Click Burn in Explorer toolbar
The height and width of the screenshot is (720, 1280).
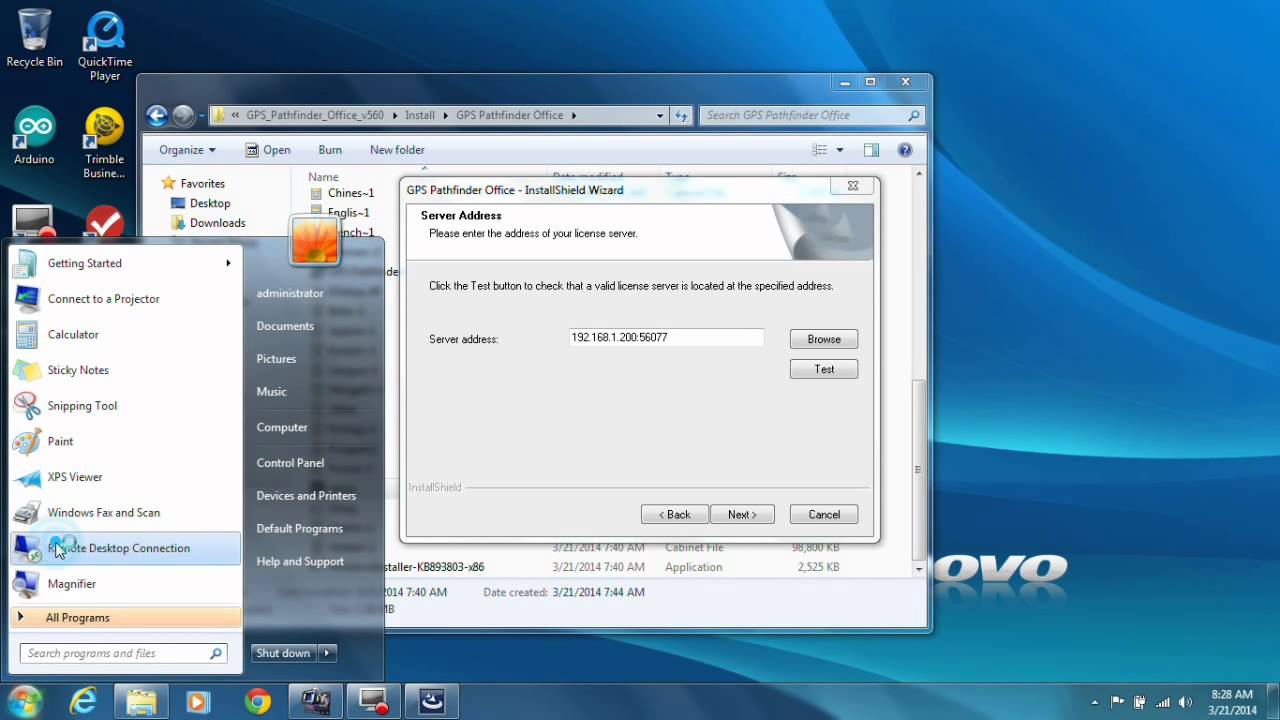click(x=330, y=150)
